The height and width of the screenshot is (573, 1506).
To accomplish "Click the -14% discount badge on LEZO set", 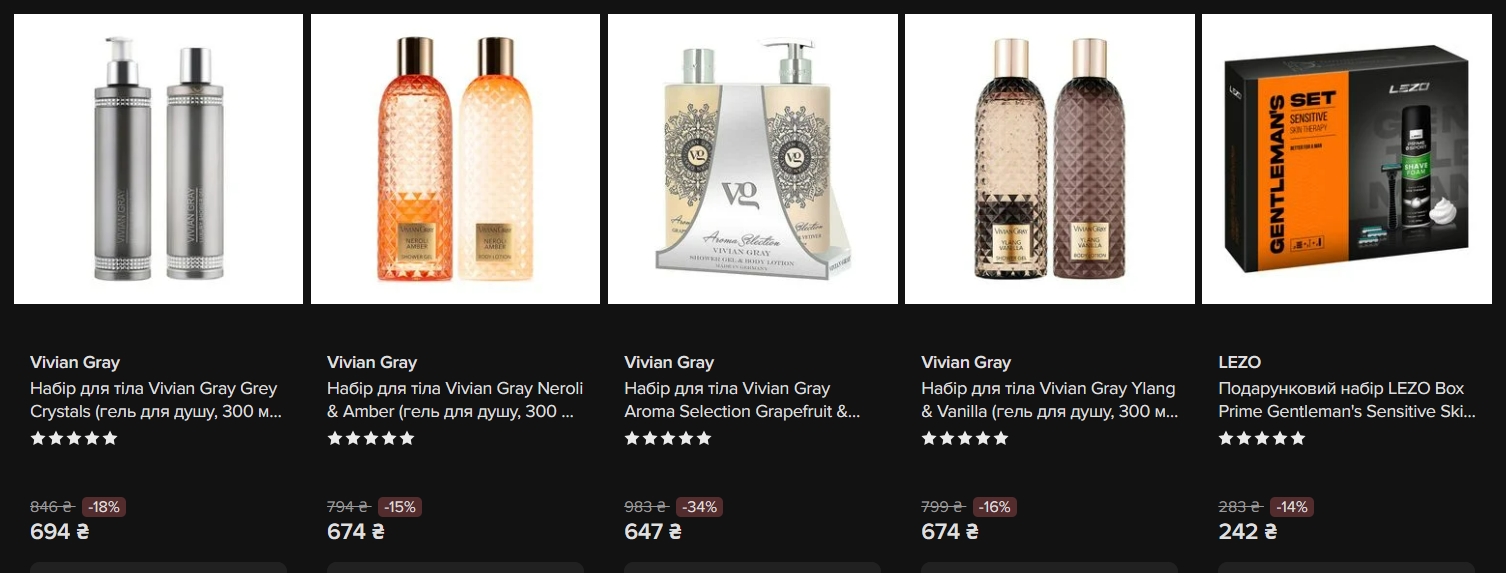I will coord(1291,507).
